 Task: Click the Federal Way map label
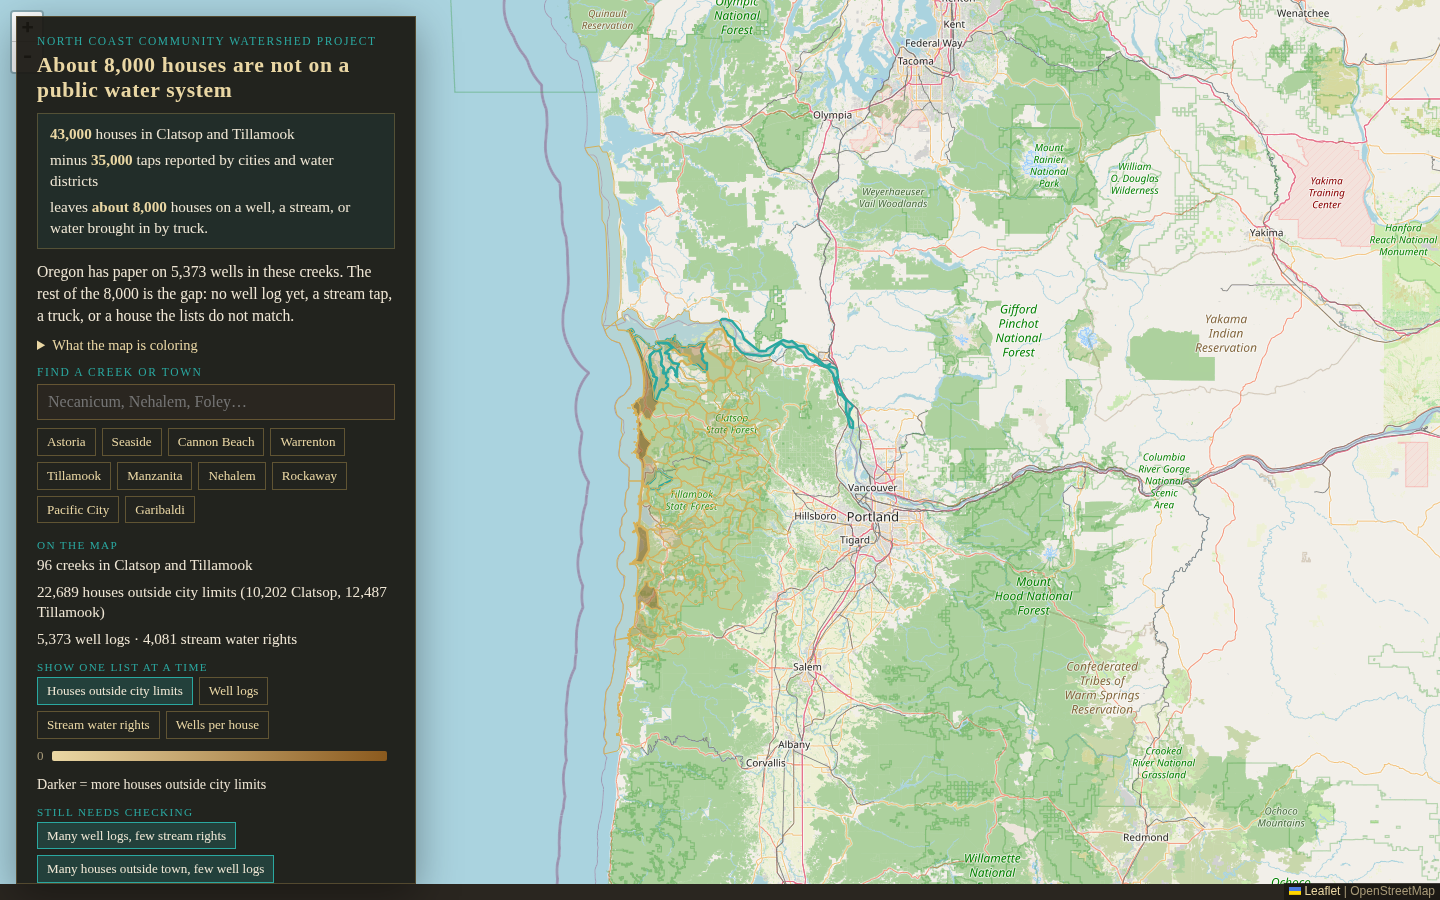click(x=934, y=44)
